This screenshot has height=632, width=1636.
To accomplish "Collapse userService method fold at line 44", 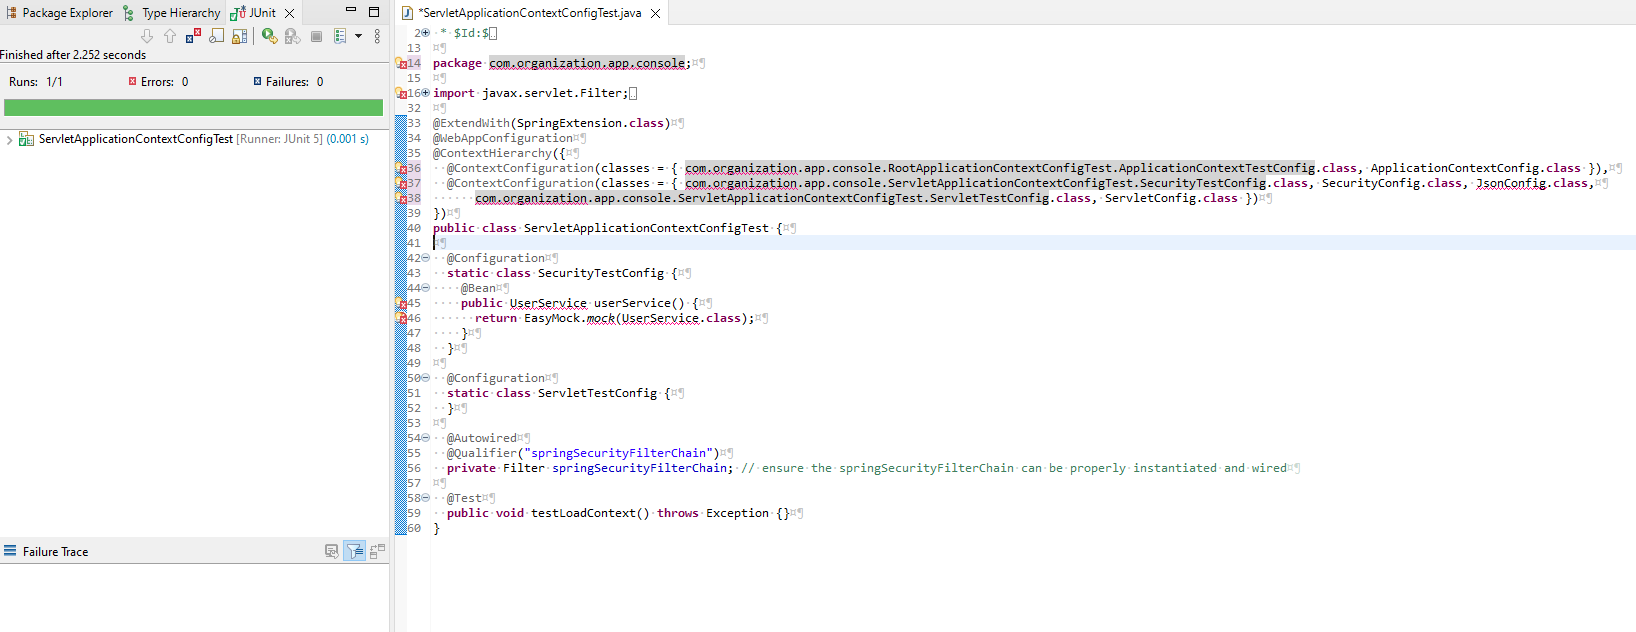I will pyautogui.click(x=426, y=288).
